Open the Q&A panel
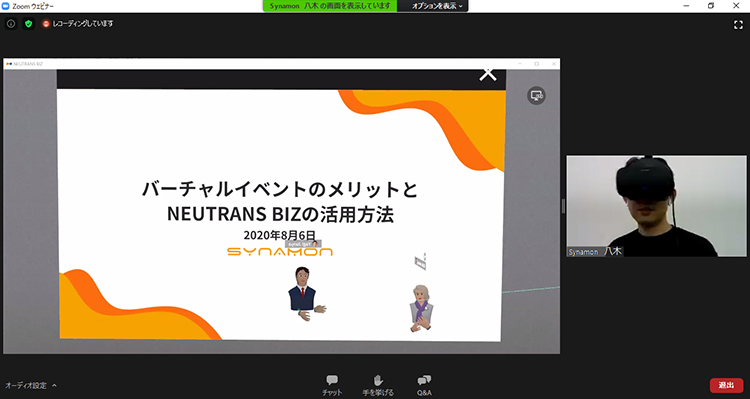750x399 pixels. pos(424,386)
